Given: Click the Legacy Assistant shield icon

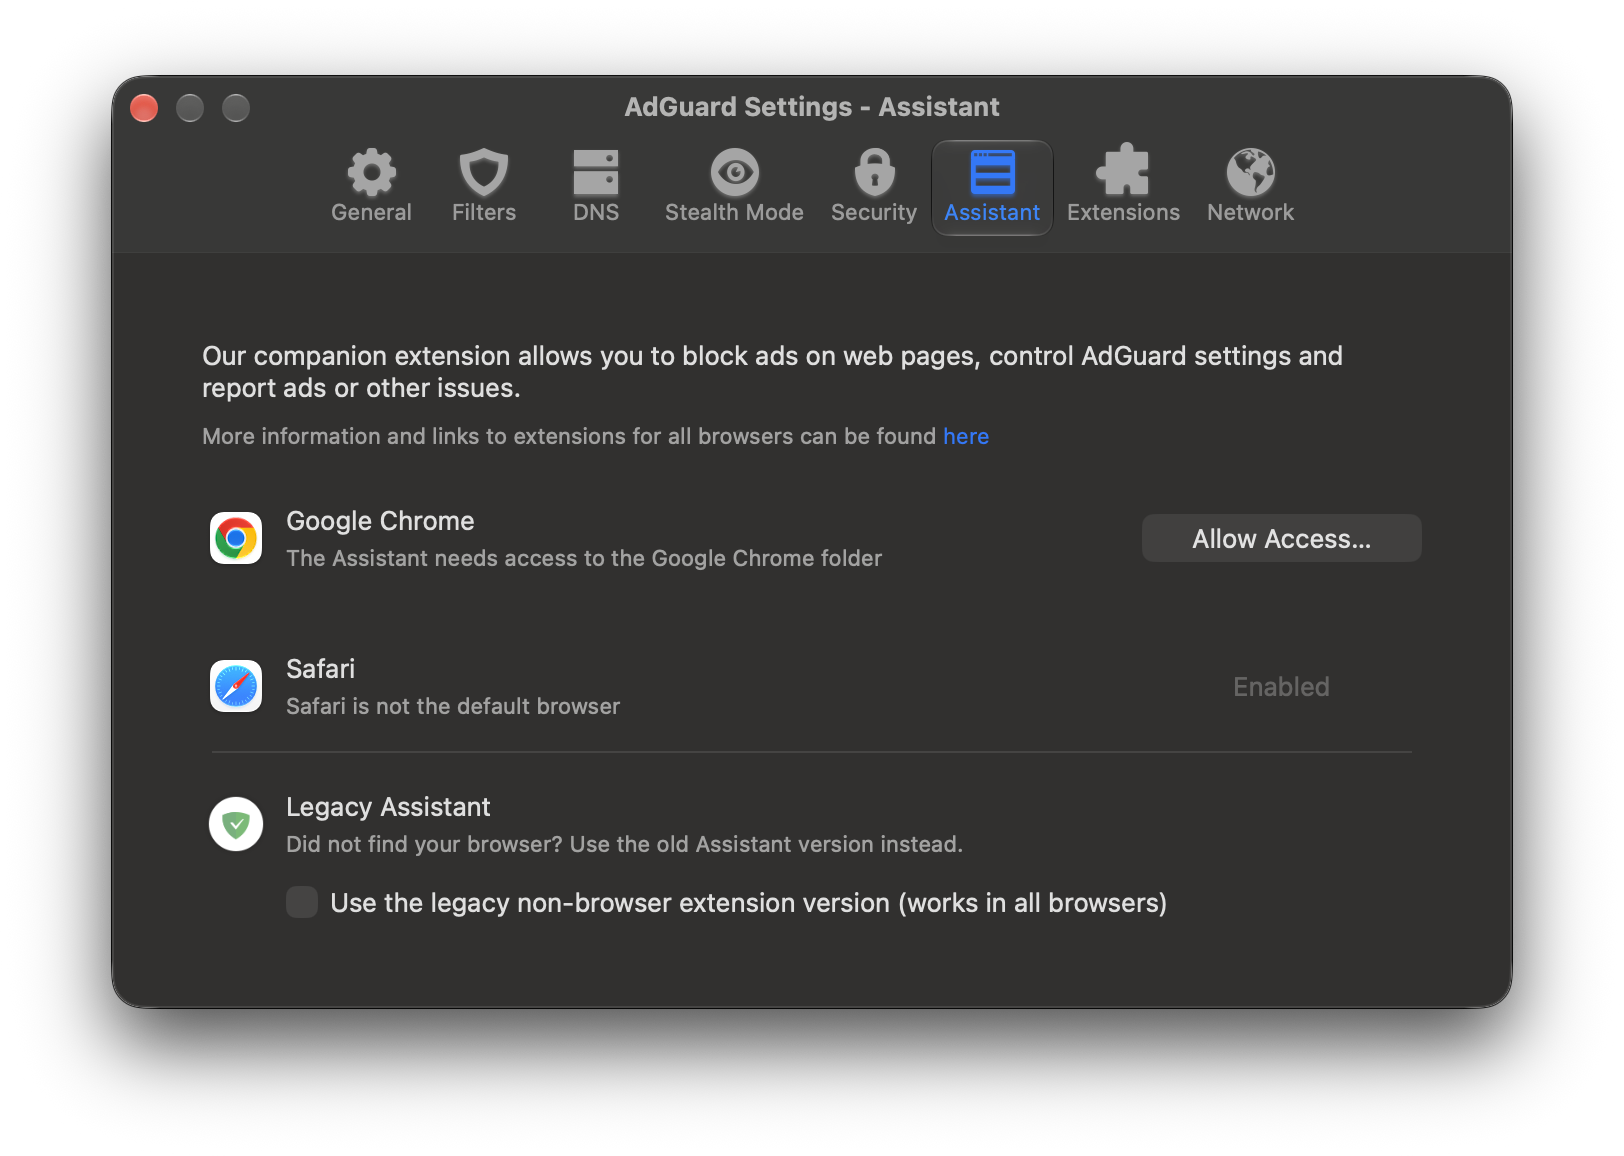Looking at the screenshot, I should pos(236,824).
